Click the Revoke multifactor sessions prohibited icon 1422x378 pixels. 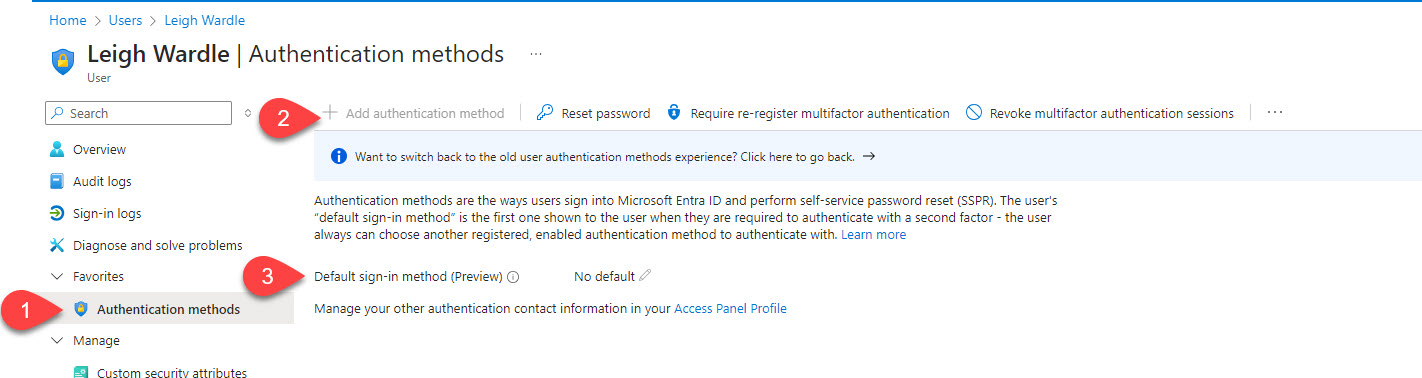pyautogui.click(x=973, y=113)
